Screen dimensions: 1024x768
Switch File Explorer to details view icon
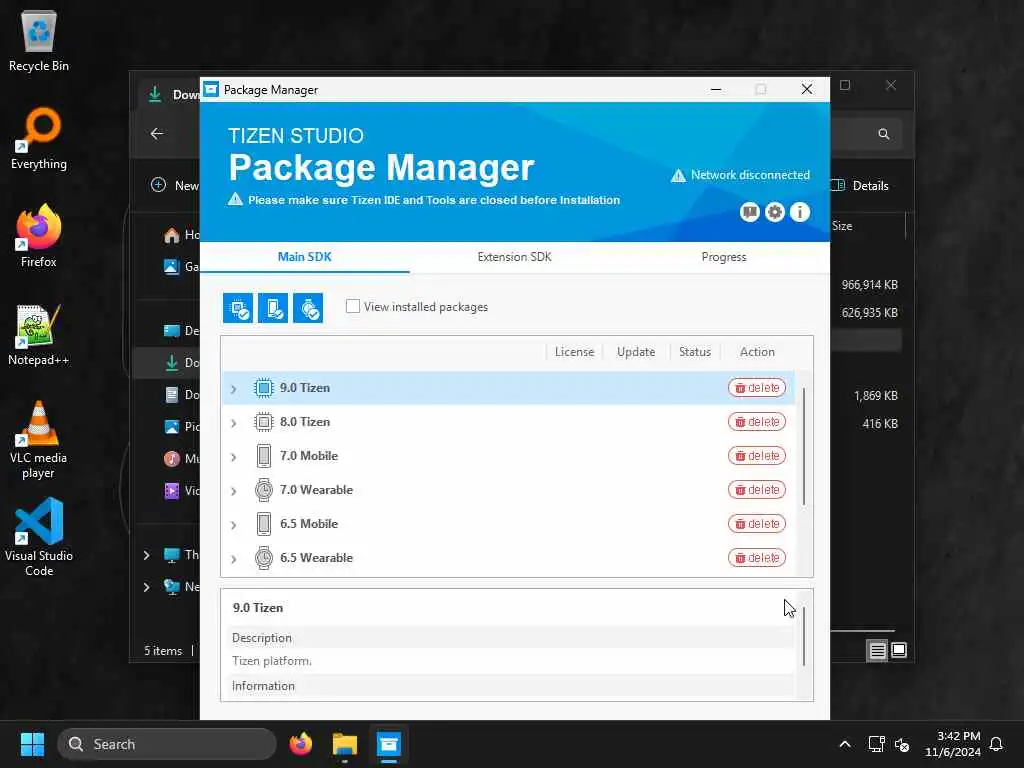[877, 650]
